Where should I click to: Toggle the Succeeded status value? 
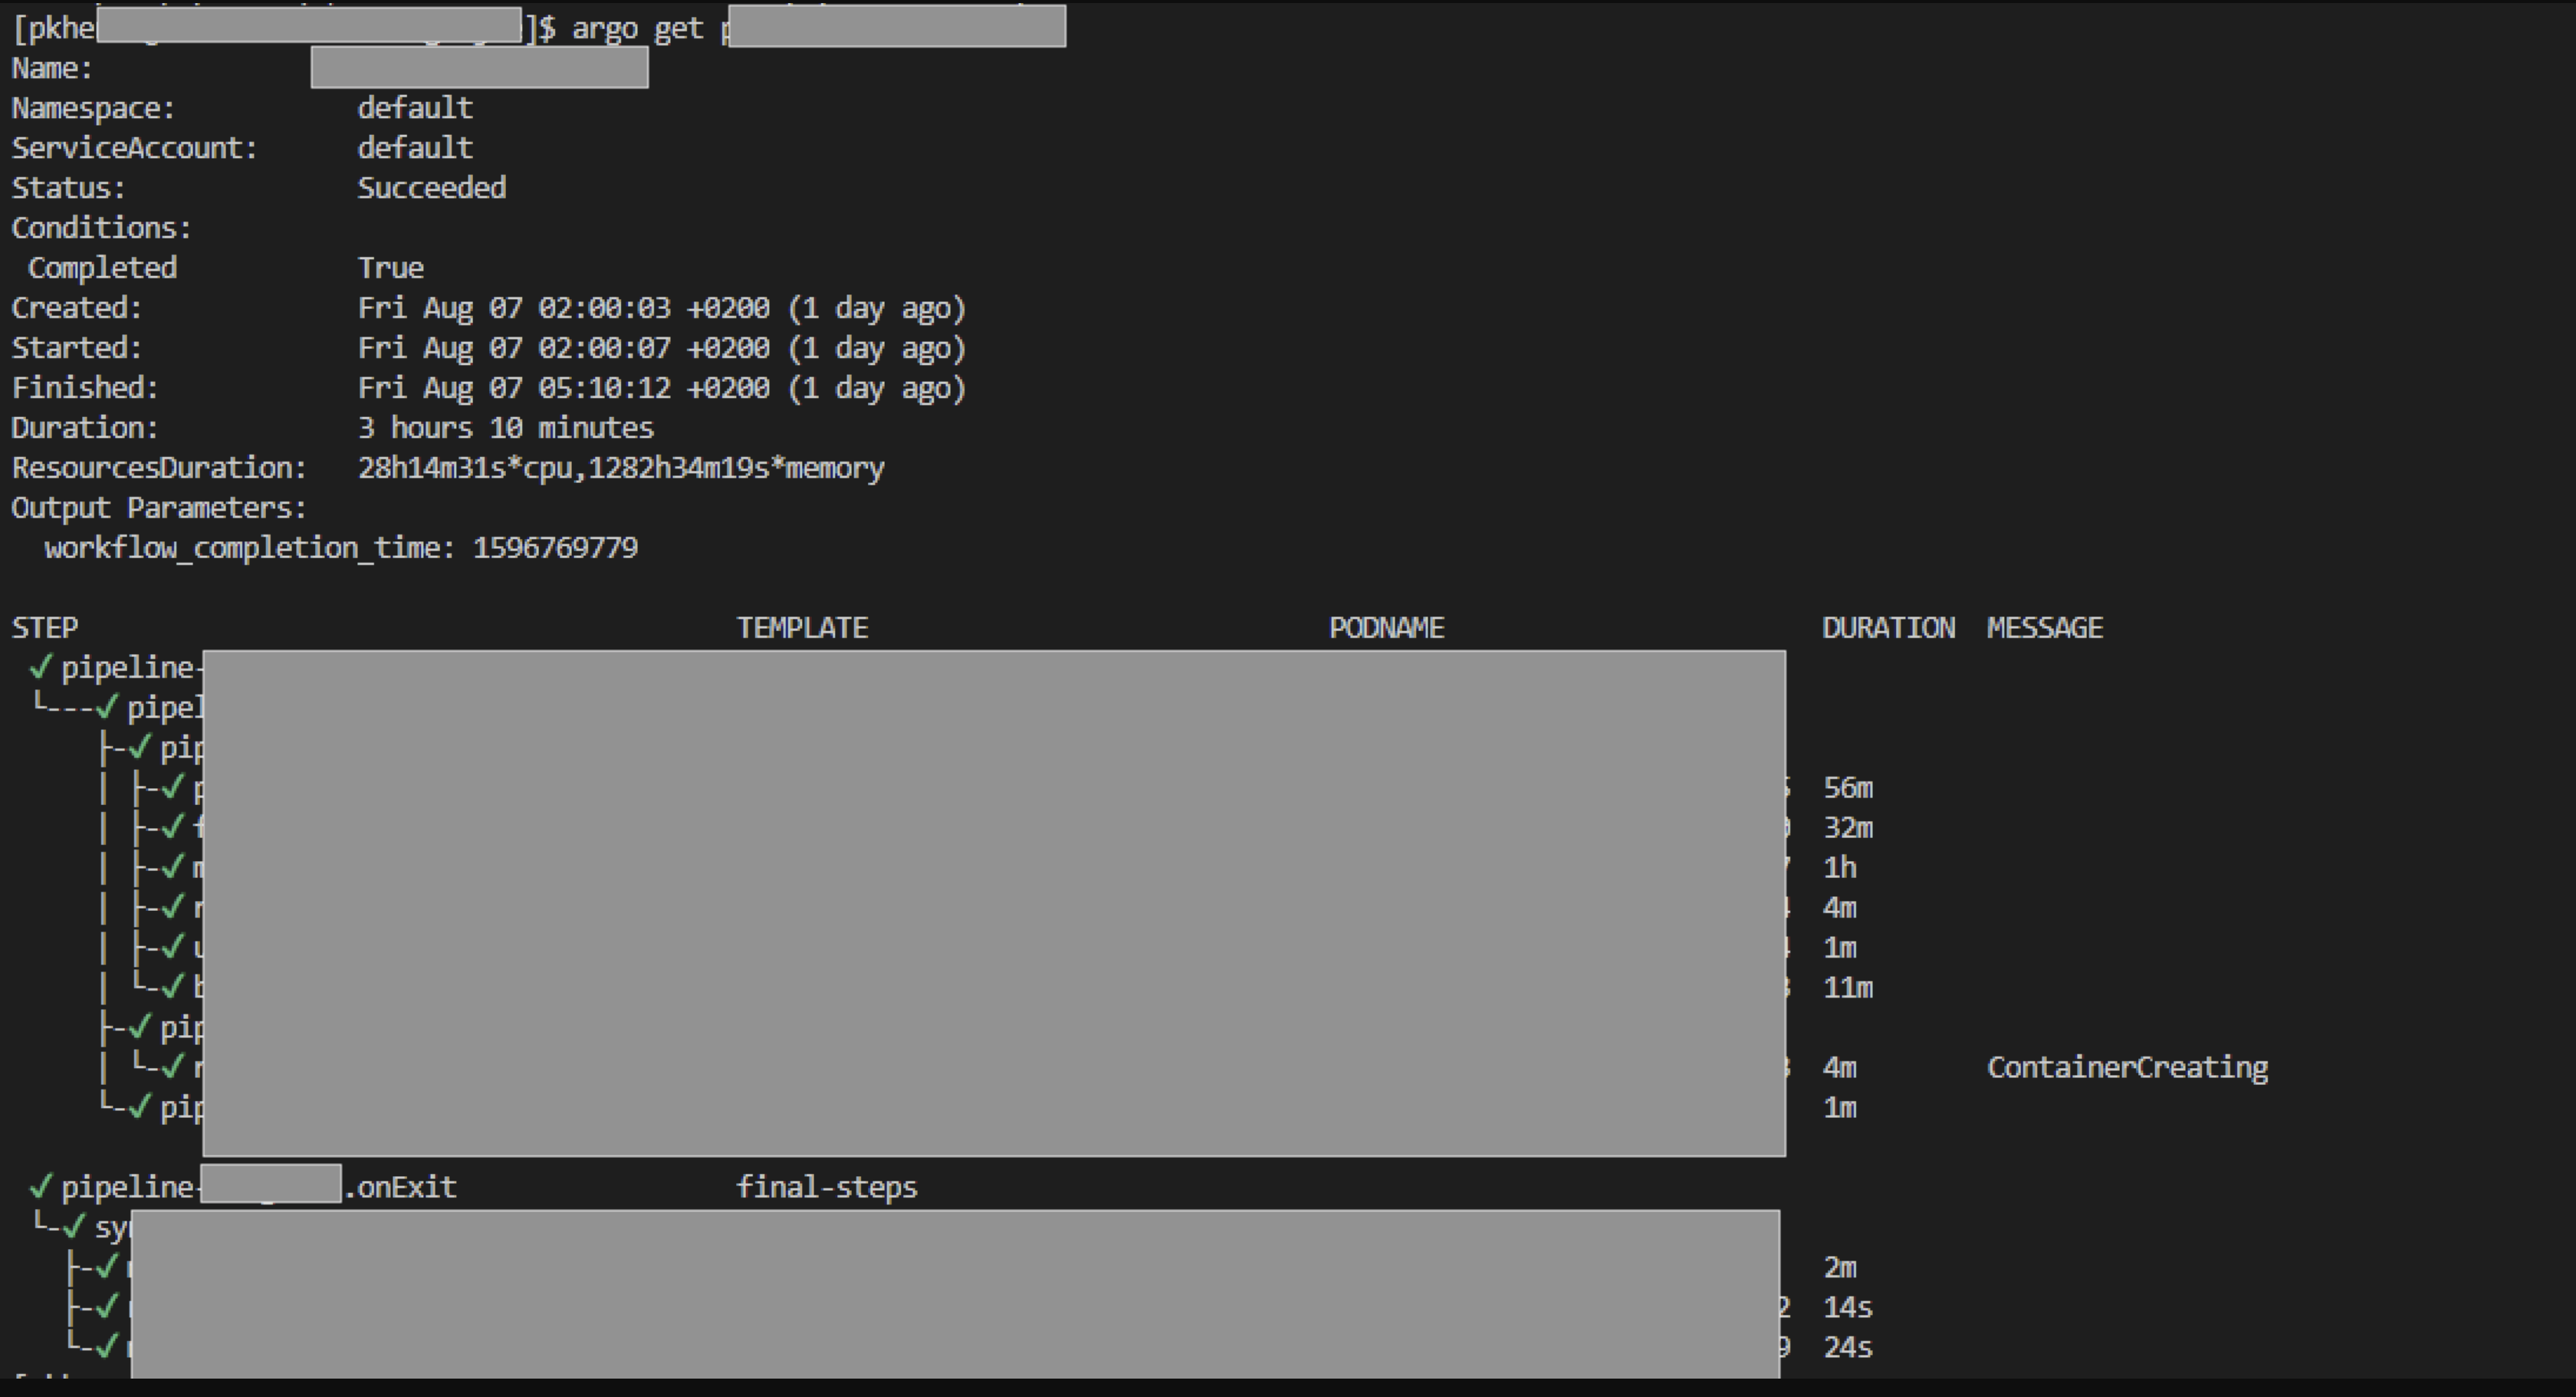point(432,187)
